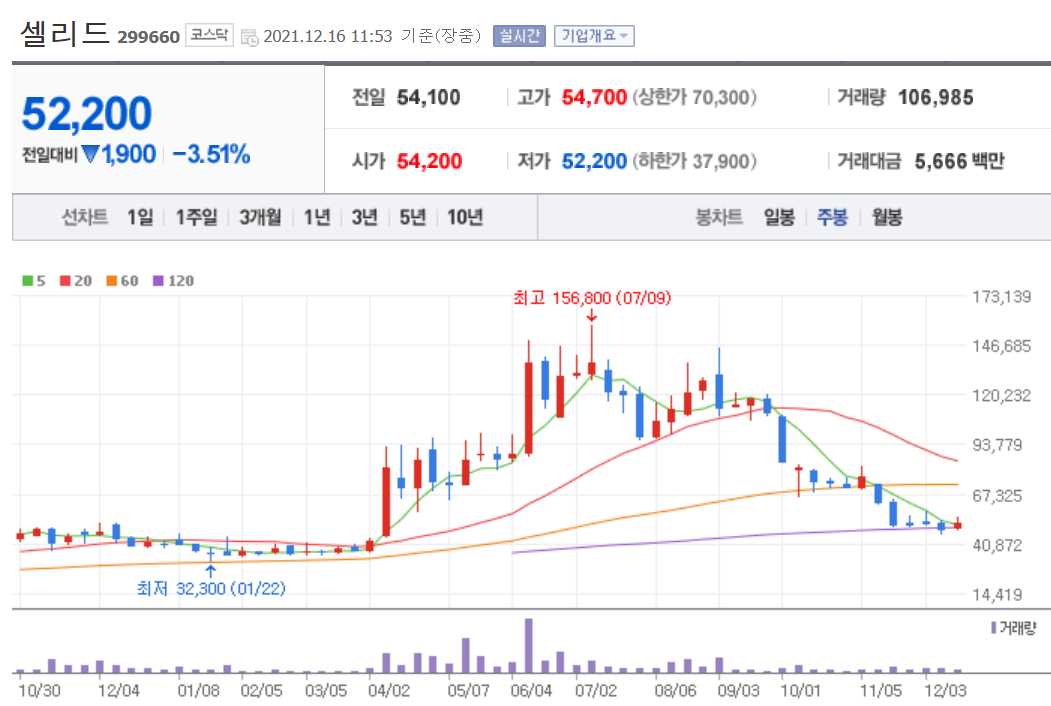The image size is (1051, 706).
Task: Click the chart icon beside the date timestamp
Action: (x=252, y=34)
